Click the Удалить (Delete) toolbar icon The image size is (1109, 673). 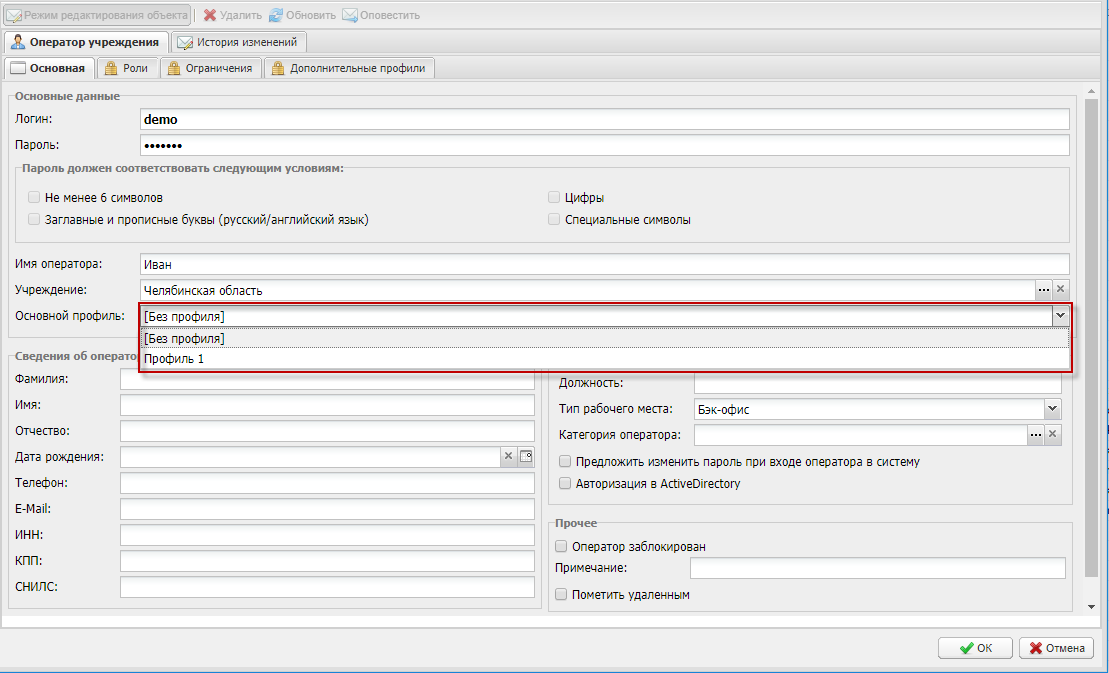point(210,15)
